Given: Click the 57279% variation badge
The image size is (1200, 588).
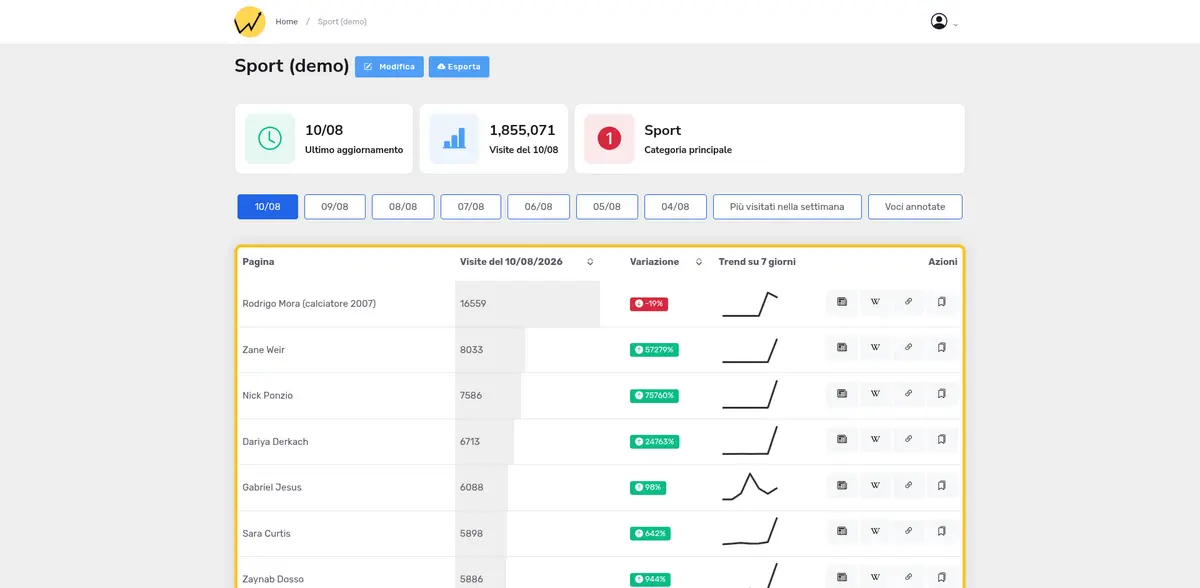Looking at the screenshot, I should (654, 349).
